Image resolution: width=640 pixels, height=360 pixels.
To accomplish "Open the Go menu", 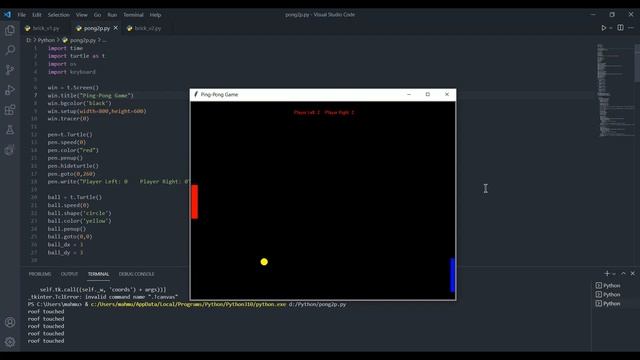I will (97, 15).
